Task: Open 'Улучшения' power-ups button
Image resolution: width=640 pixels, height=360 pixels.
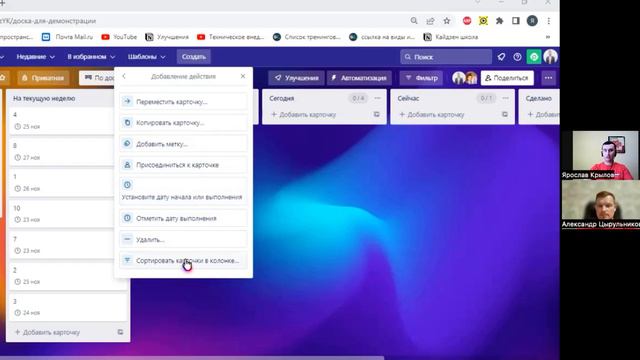Action: click(x=296, y=78)
